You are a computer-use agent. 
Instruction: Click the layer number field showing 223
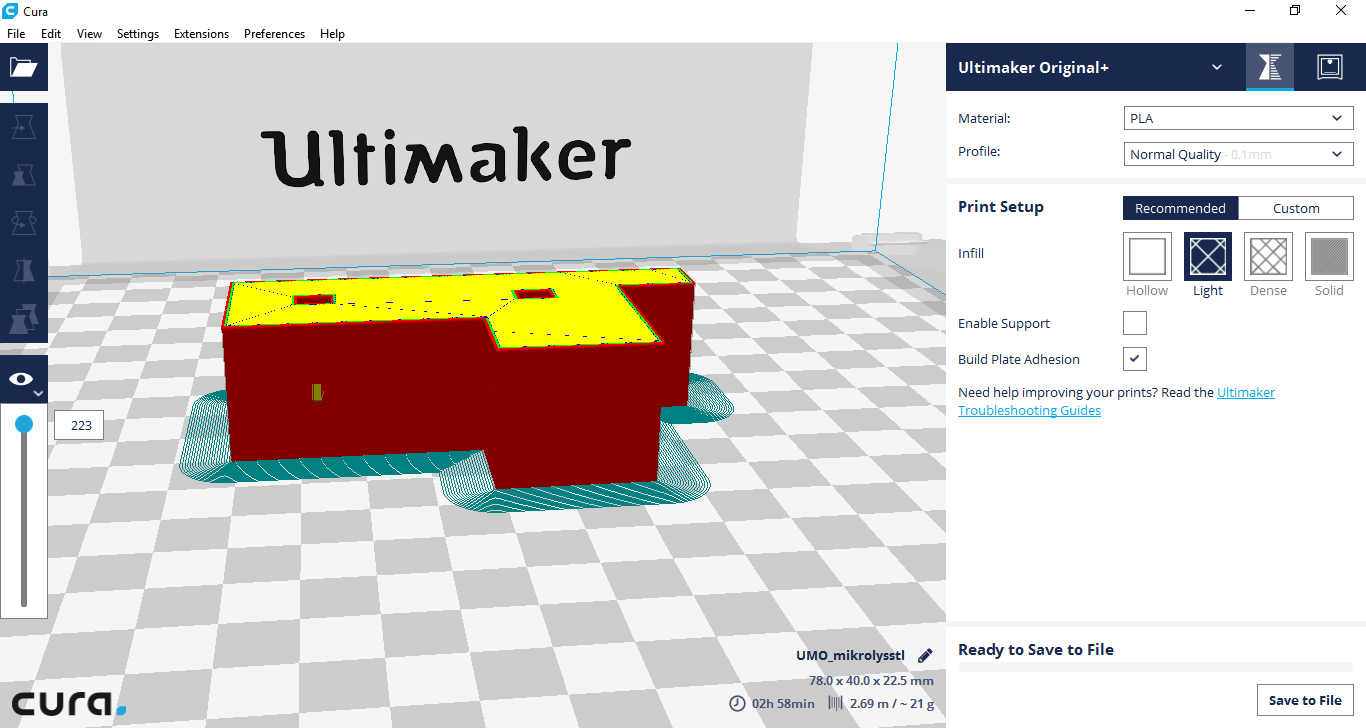80,425
